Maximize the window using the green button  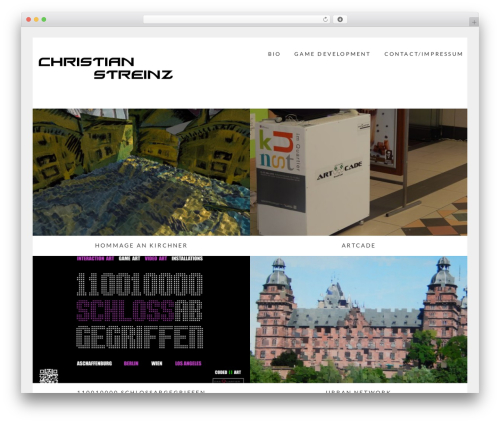point(44,20)
